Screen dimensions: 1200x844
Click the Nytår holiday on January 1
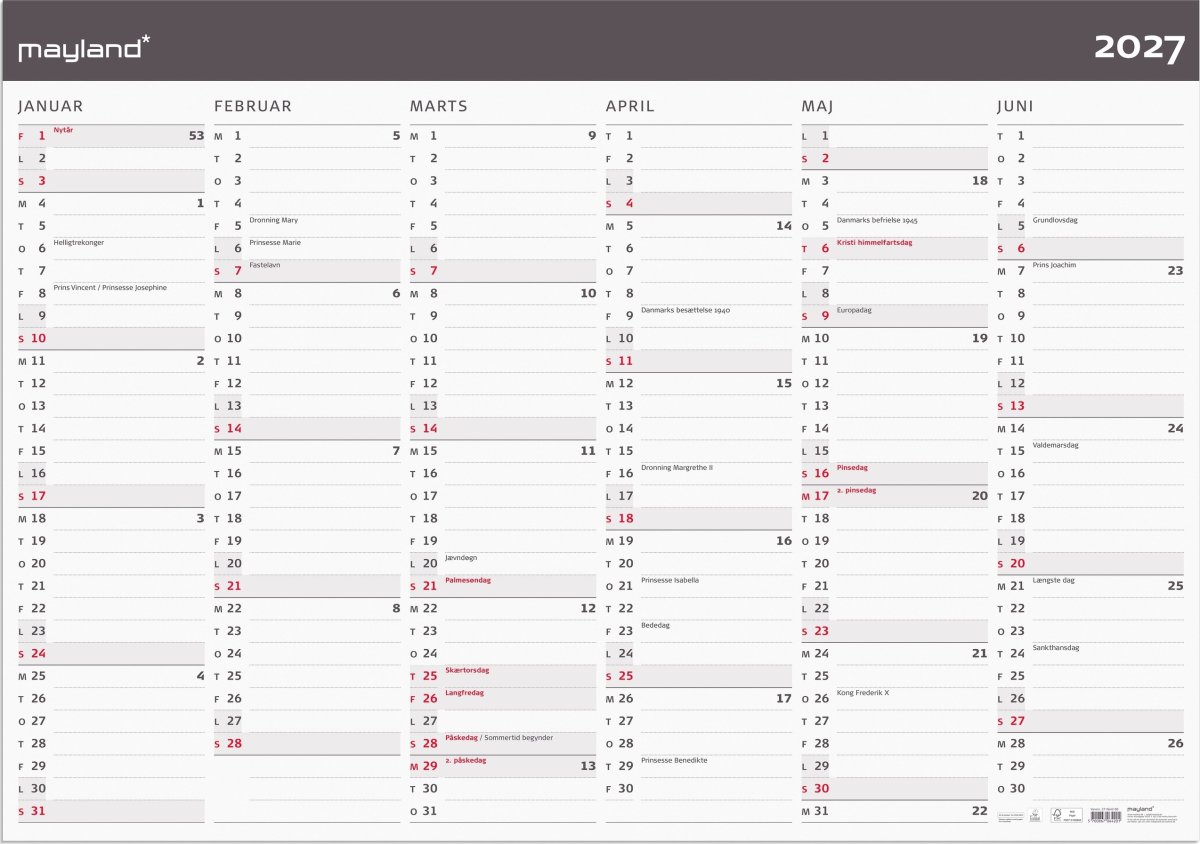coord(63,130)
